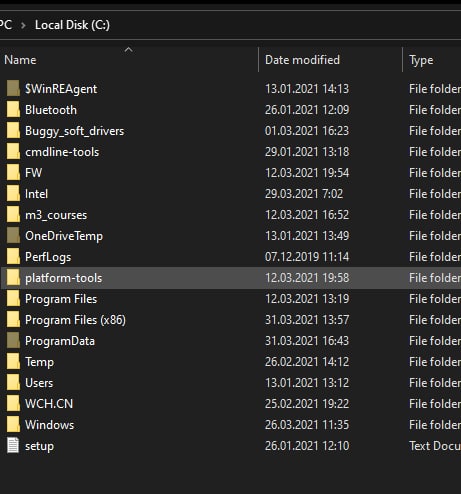Click date 29.03.2021 7:02
This screenshot has height=494, width=461.
304,194
